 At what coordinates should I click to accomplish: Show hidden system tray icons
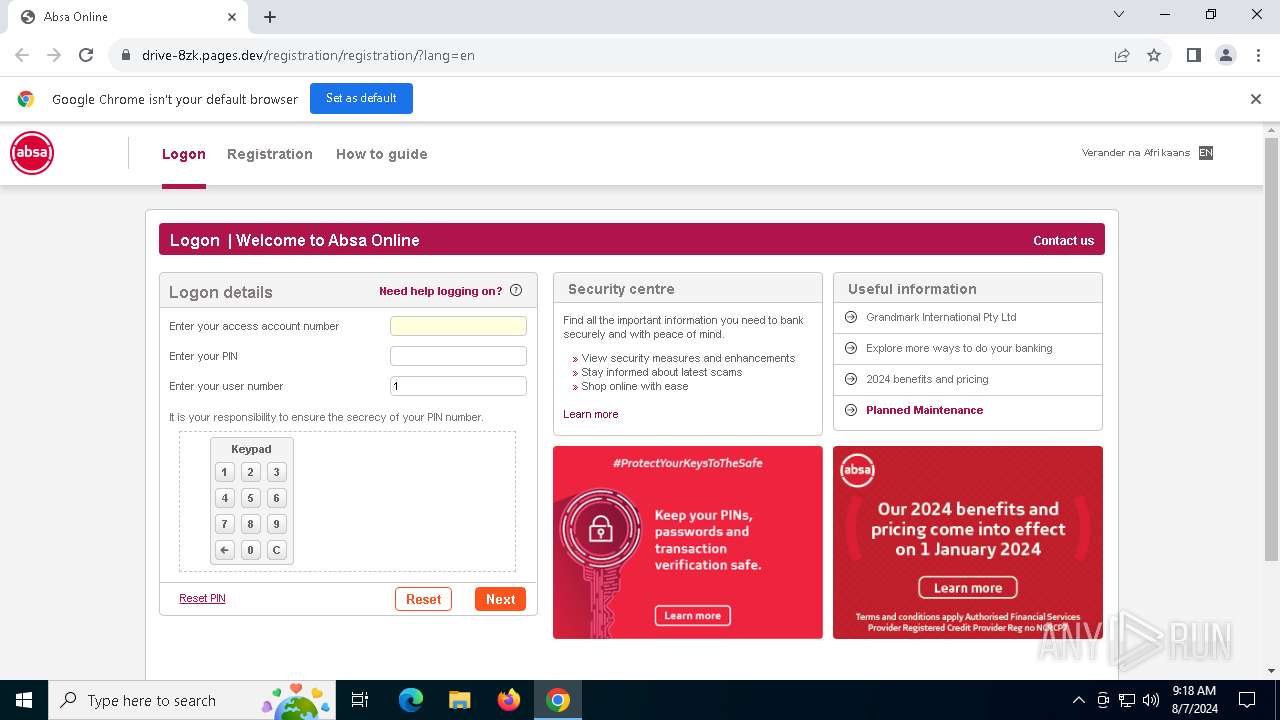pos(1078,700)
